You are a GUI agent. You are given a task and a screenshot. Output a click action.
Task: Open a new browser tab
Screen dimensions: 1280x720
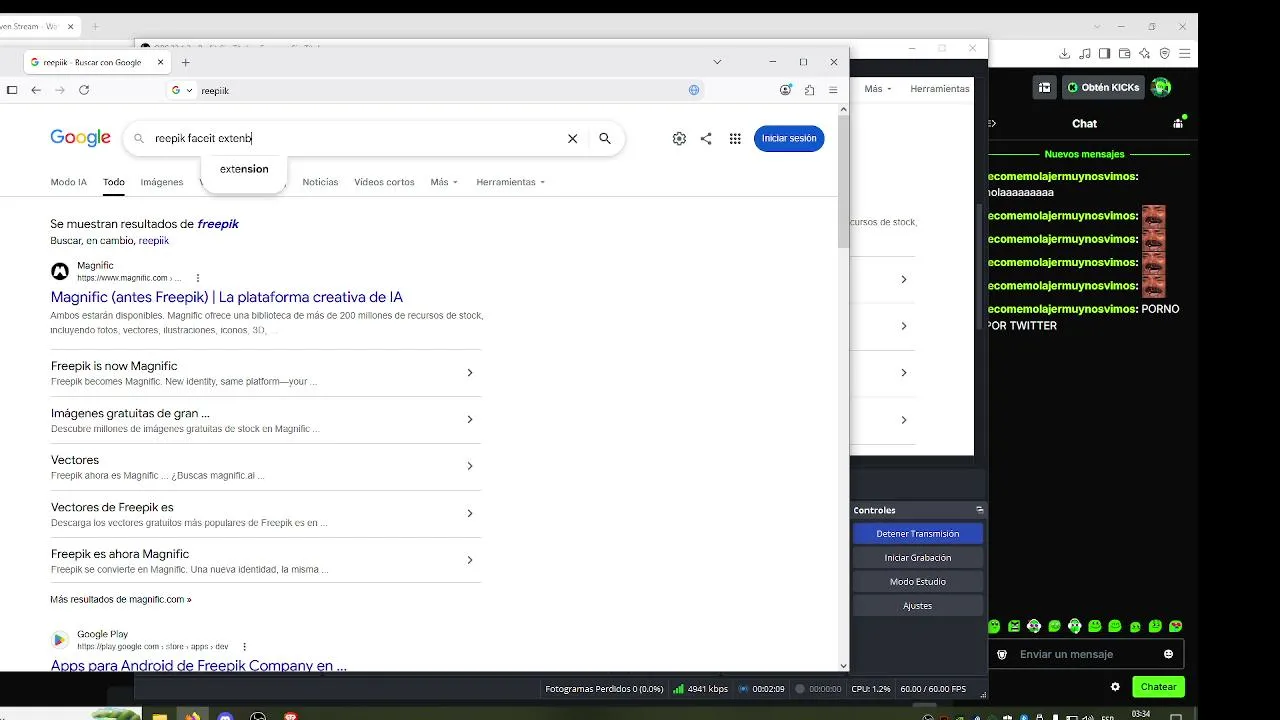tap(185, 62)
